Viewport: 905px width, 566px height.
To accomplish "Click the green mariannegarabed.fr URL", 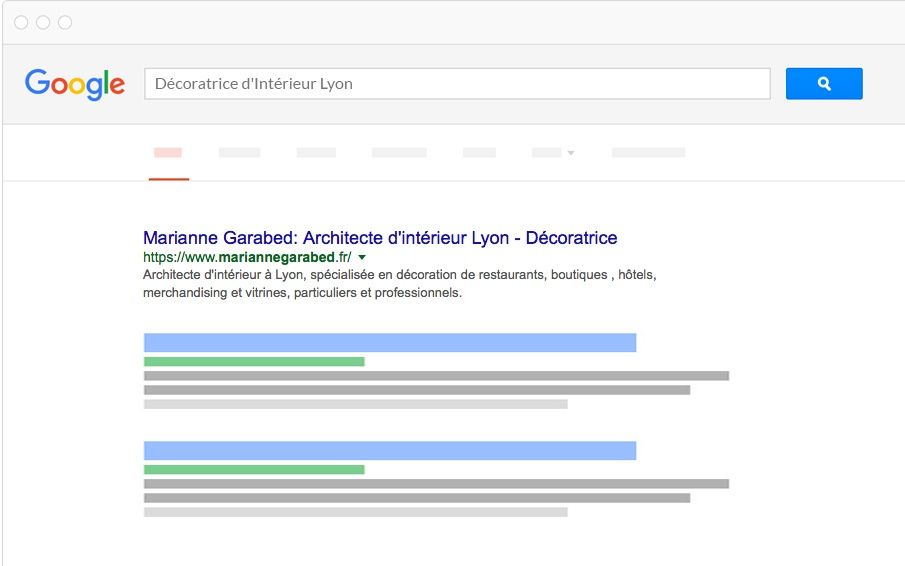I will point(247,257).
